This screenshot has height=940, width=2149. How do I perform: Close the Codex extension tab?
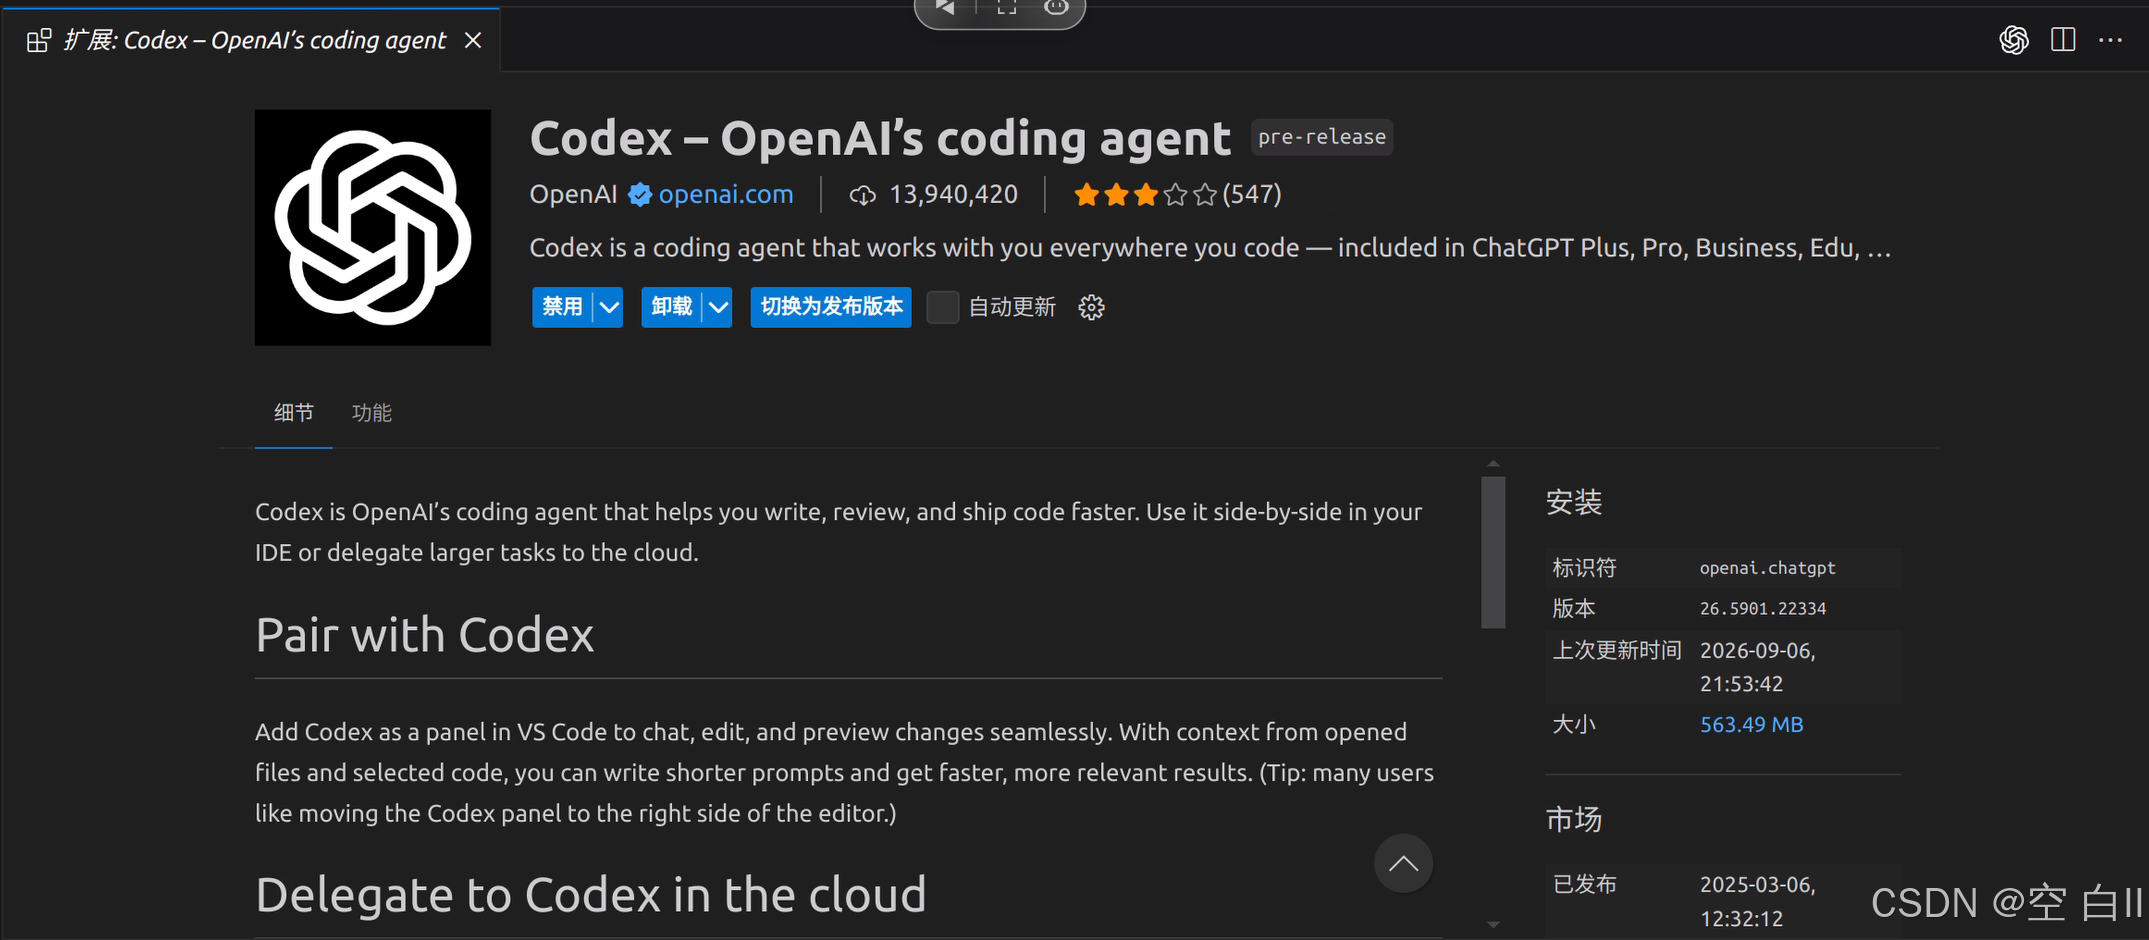tap(473, 40)
